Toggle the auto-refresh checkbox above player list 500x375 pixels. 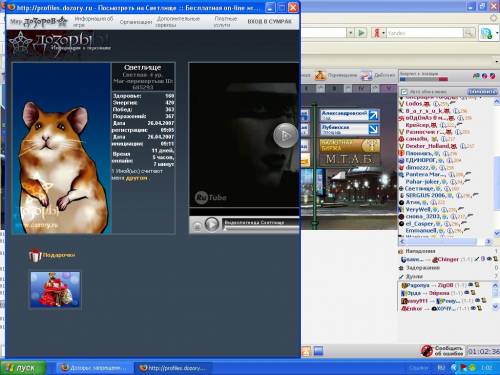pyautogui.click(x=404, y=91)
